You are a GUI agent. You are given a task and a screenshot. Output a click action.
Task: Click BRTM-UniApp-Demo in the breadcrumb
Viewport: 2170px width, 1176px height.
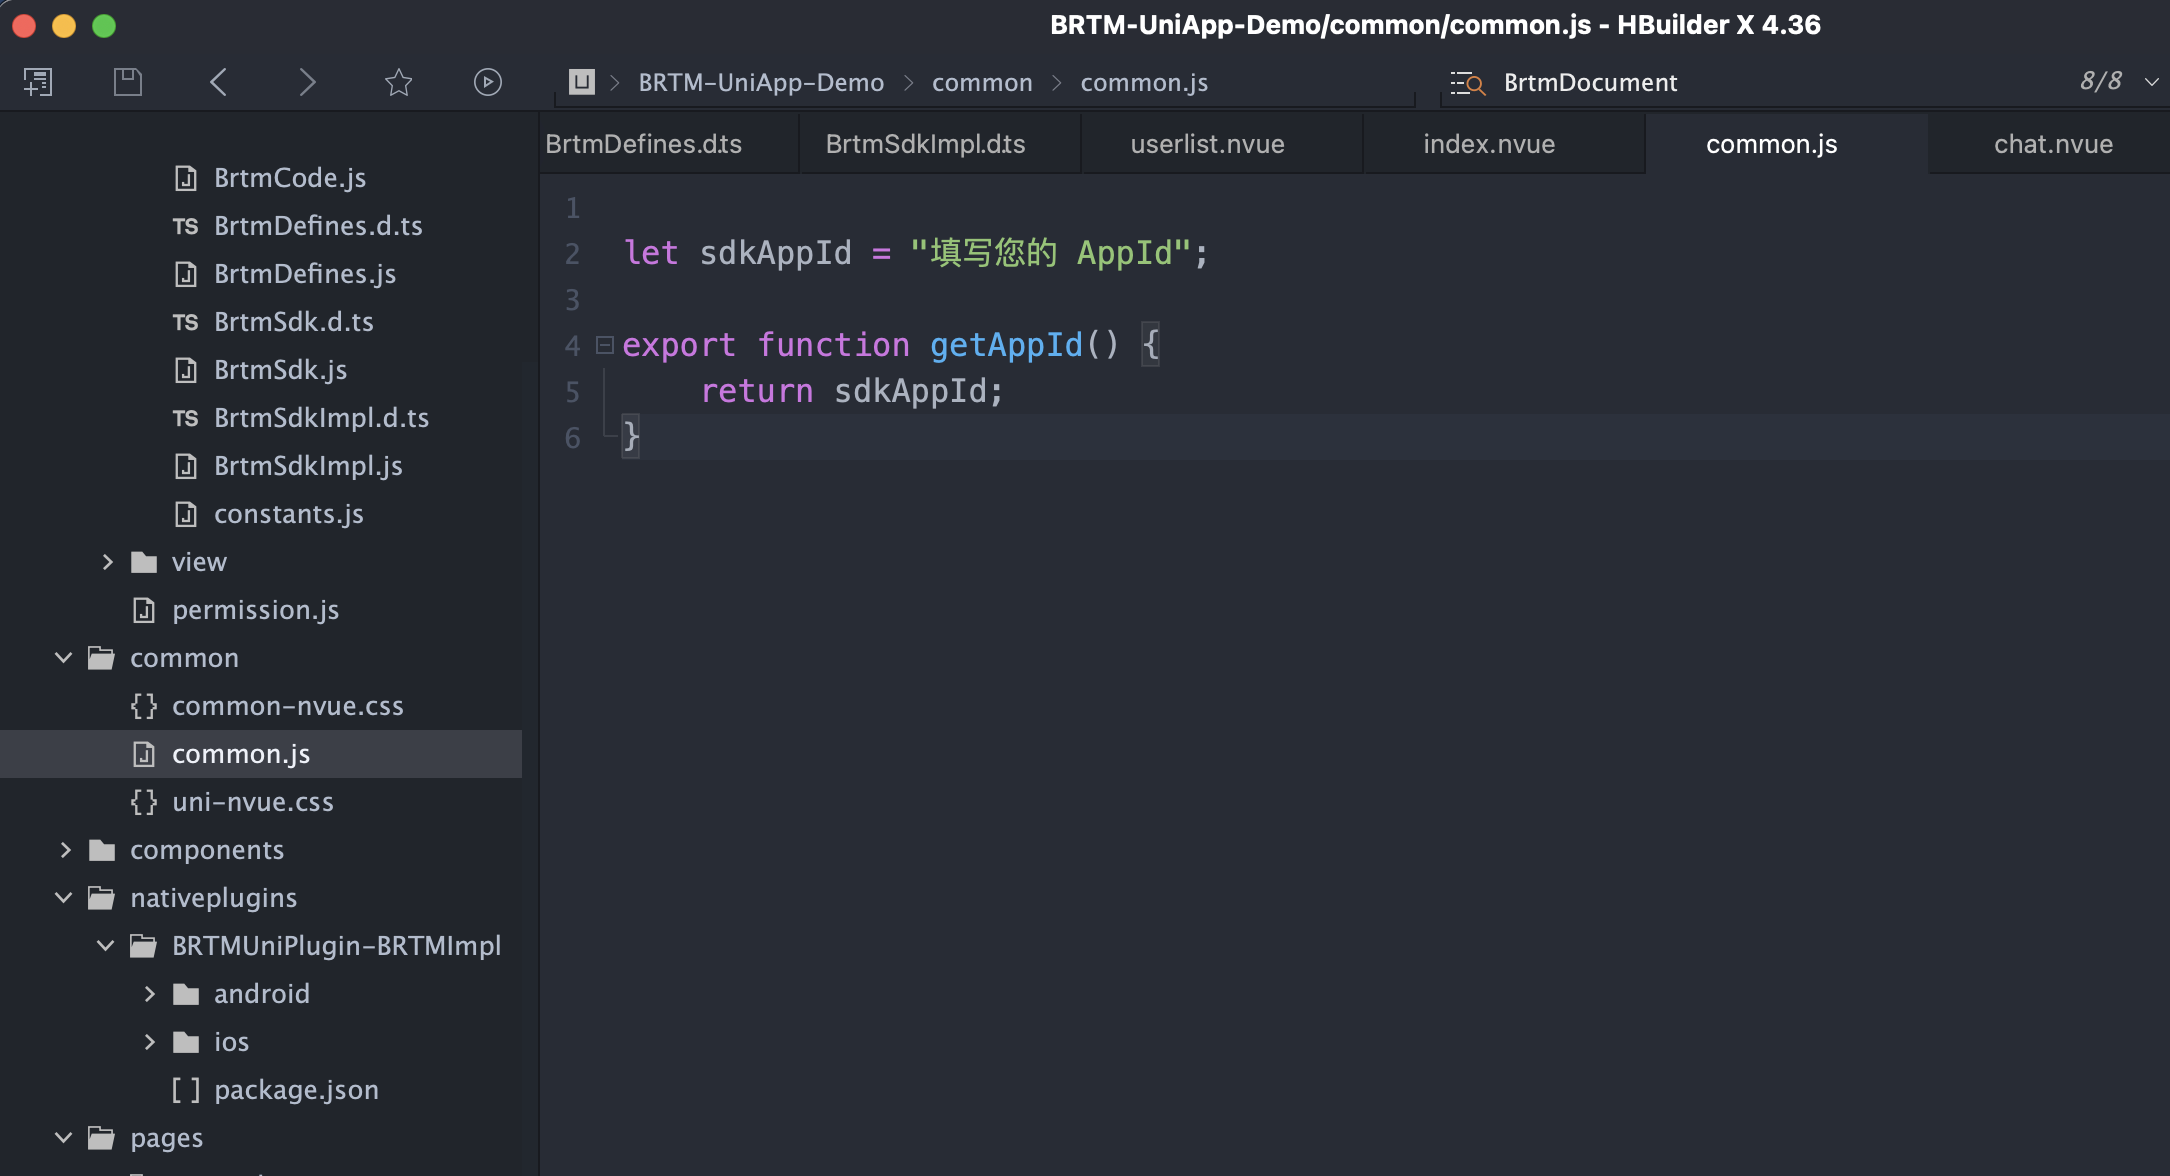761,82
